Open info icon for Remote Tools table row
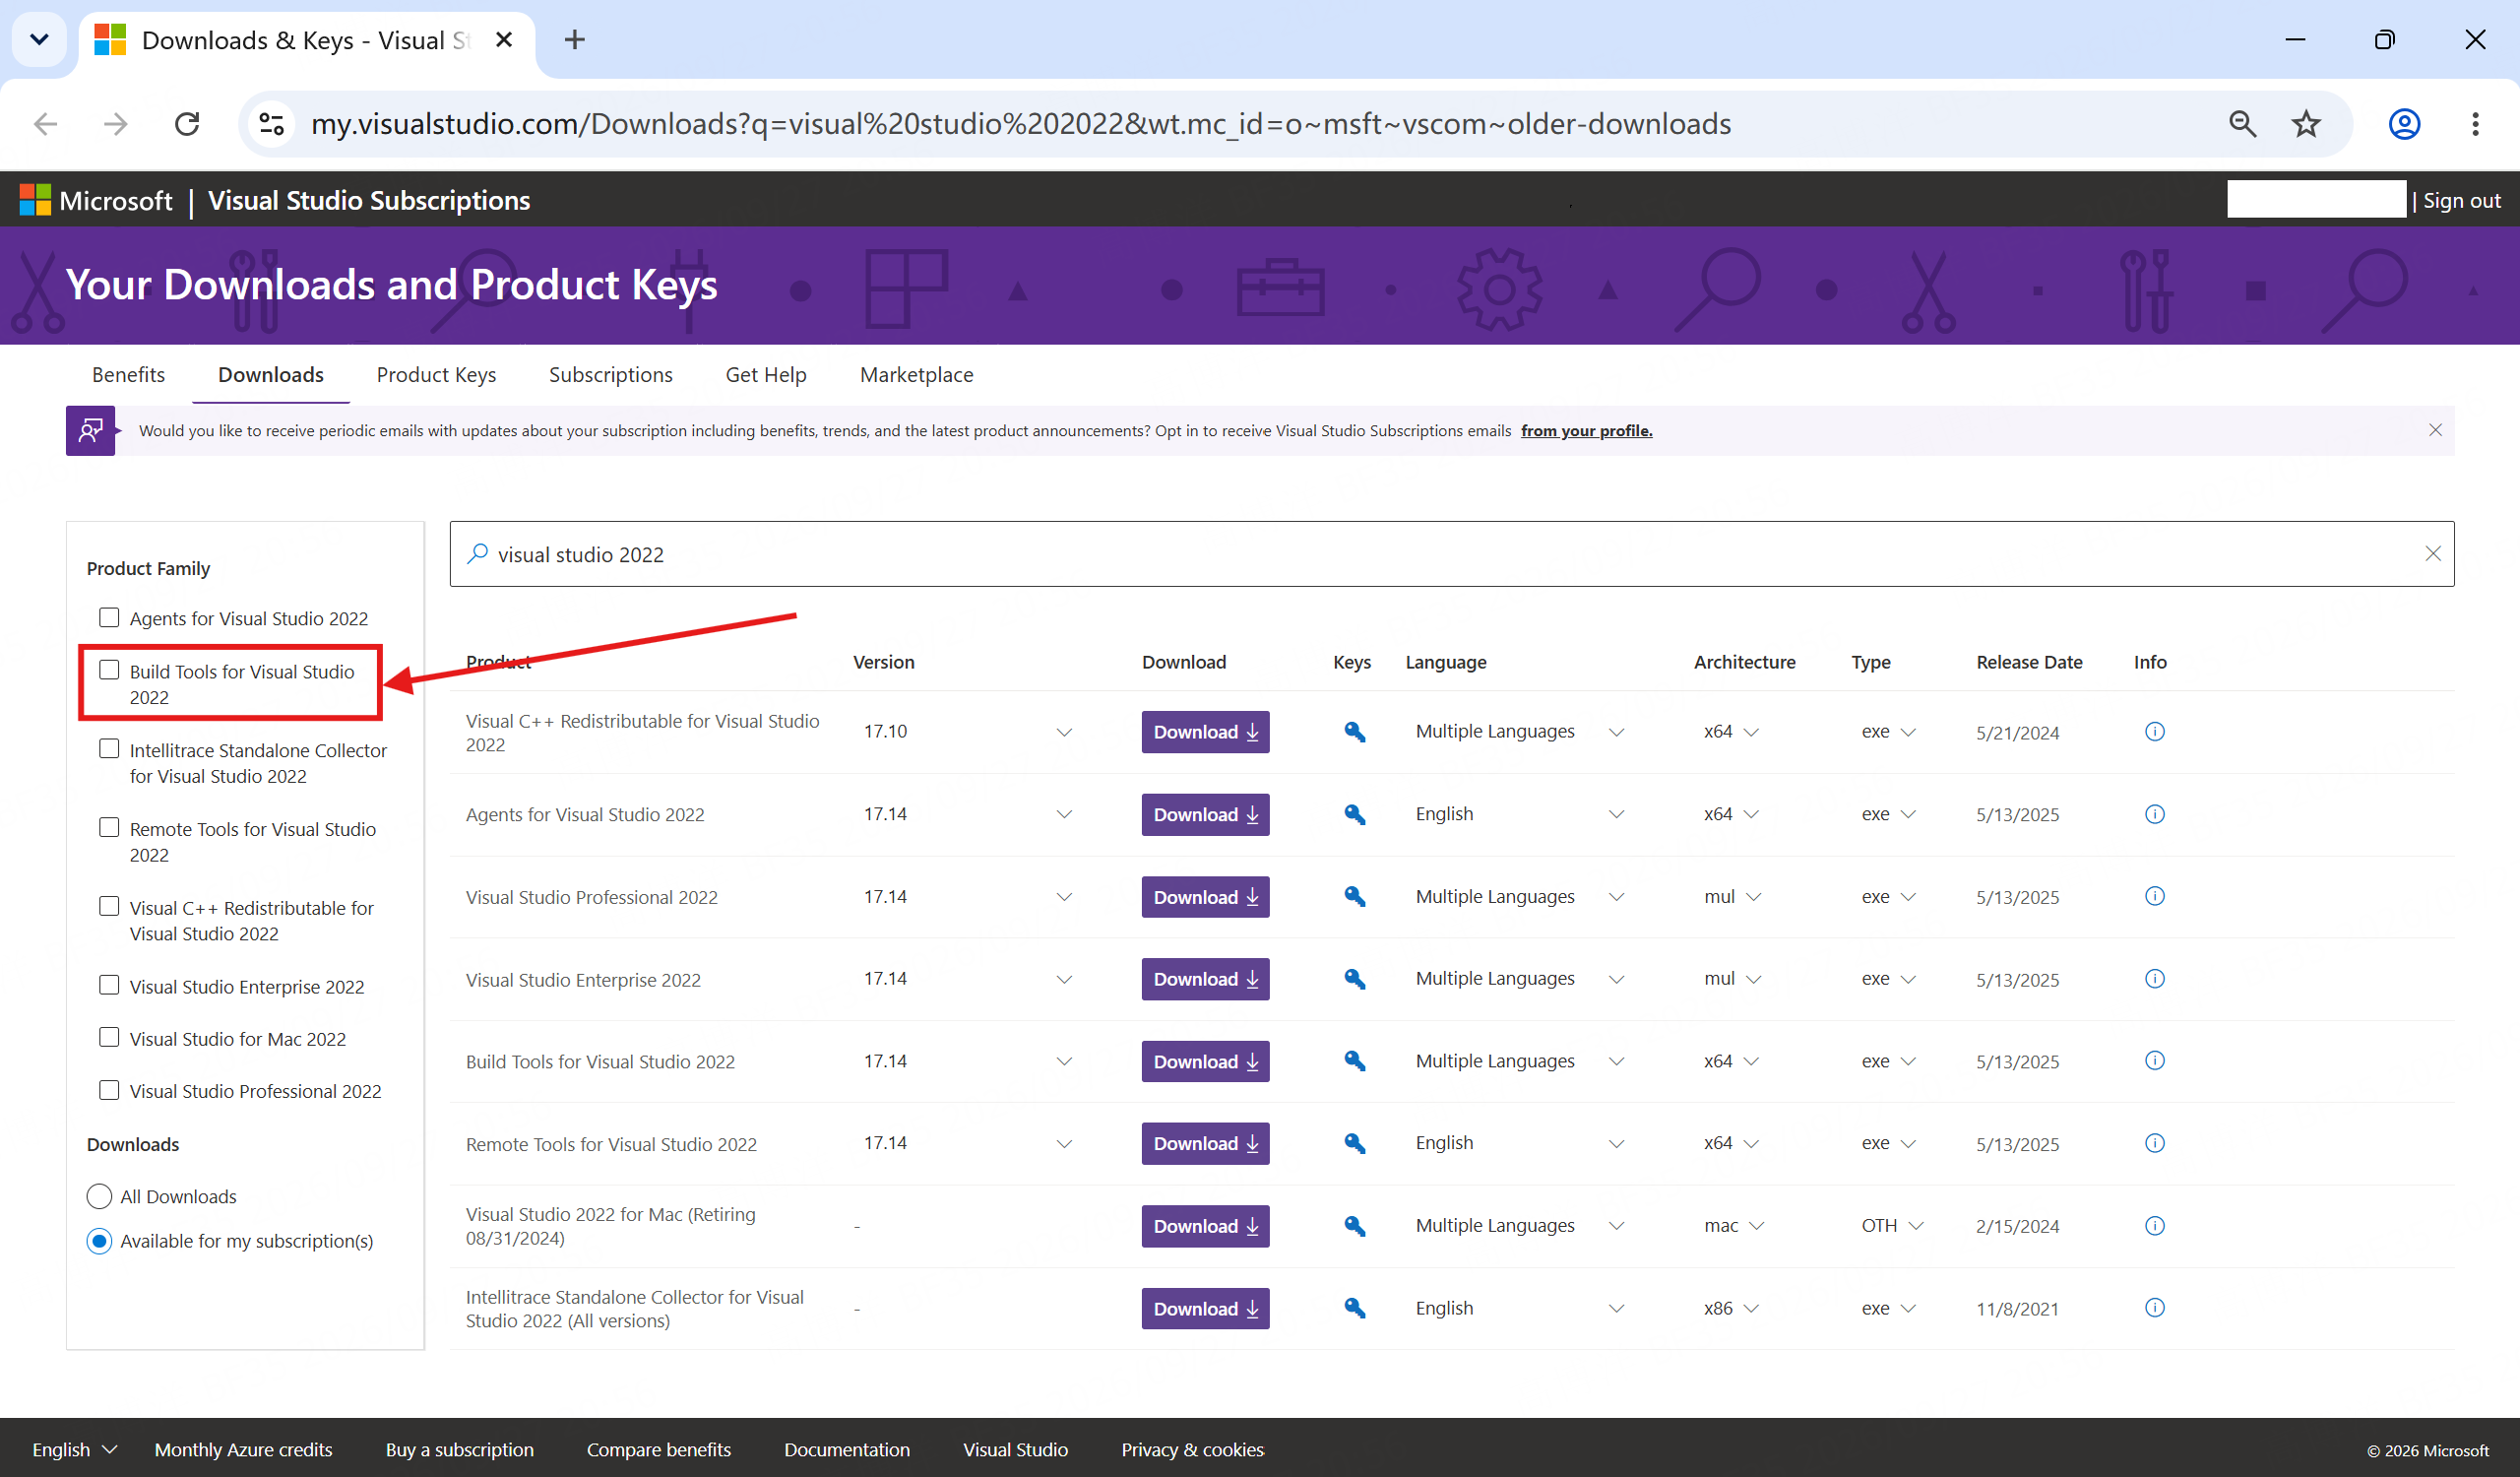Image resolution: width=2520 pixels, height=1477 pixels. (2154, 1143)
